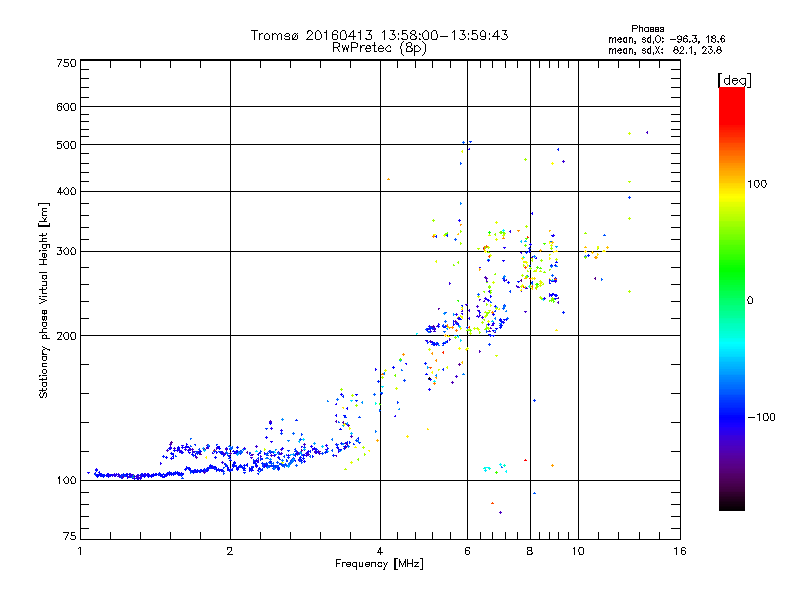Viewport: 800px width, 600px height.
Task: Click the y-axis tick label '400'
Action: point(66,192)
